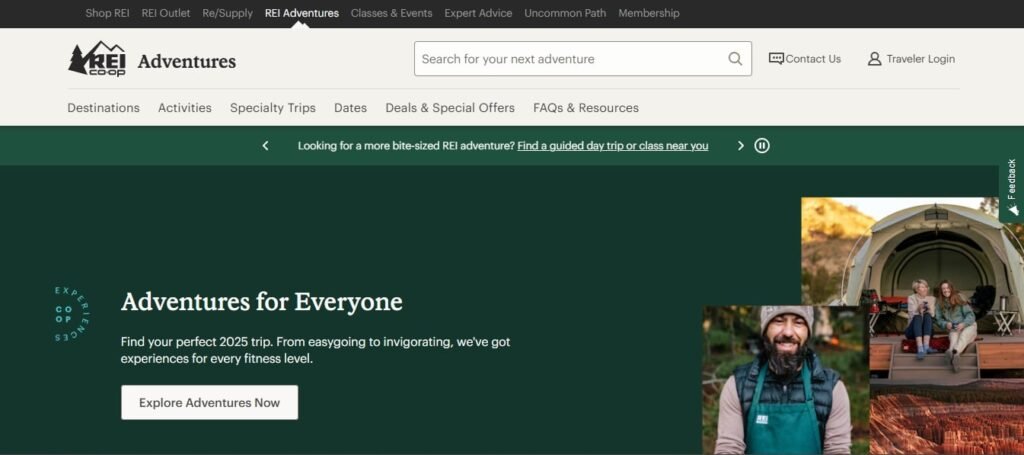Expand the Activities menu
Screen dimensions: 1024x455
(x=185, y=108)
